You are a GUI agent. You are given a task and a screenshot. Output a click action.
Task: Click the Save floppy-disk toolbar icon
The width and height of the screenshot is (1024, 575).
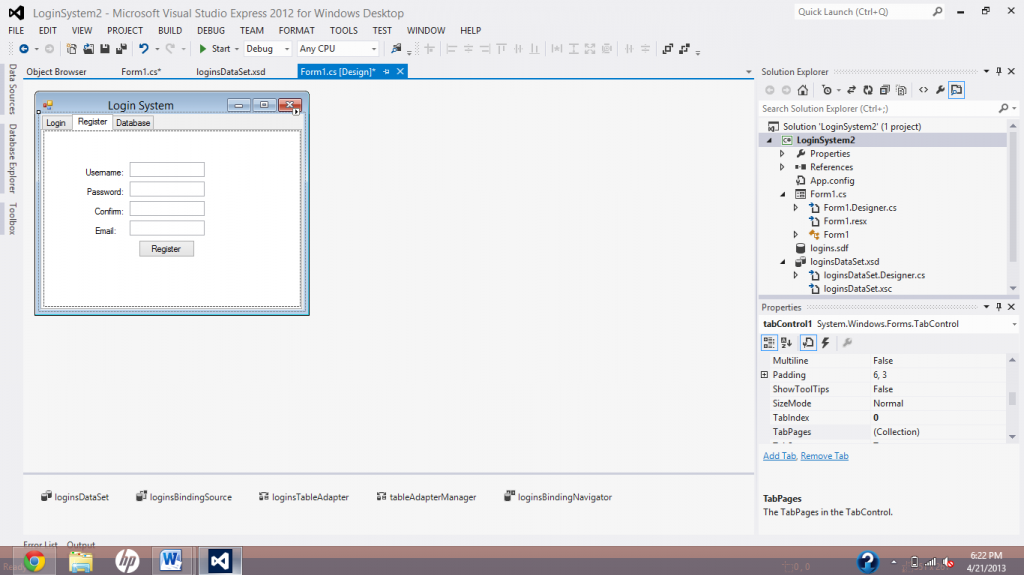(104, 49)
